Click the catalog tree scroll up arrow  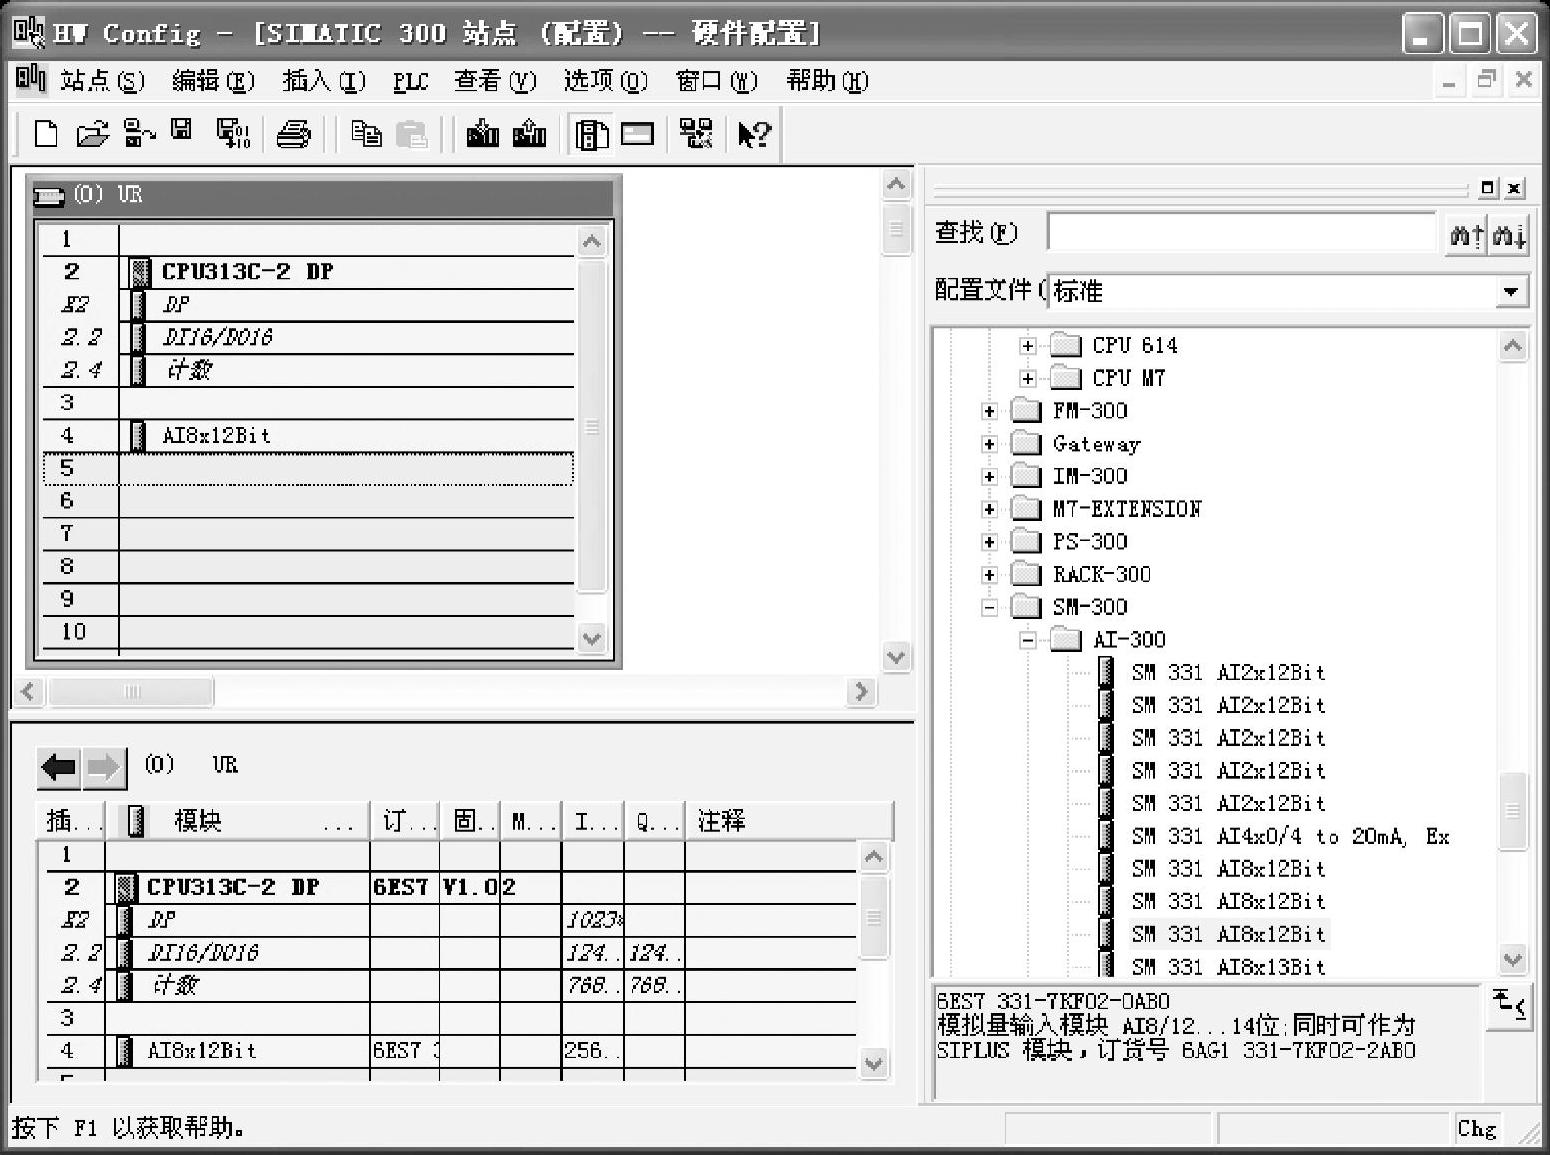(1513, 347)
